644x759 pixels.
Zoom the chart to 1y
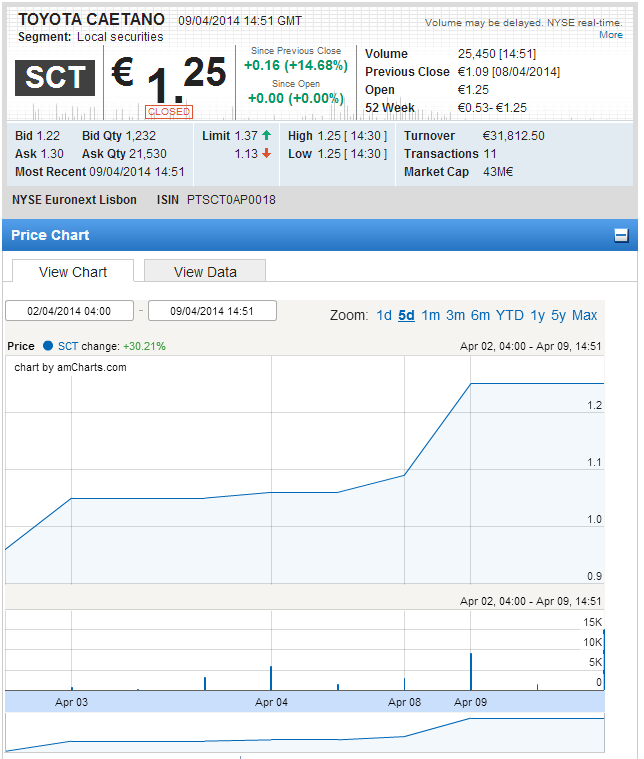coord(537,315)
